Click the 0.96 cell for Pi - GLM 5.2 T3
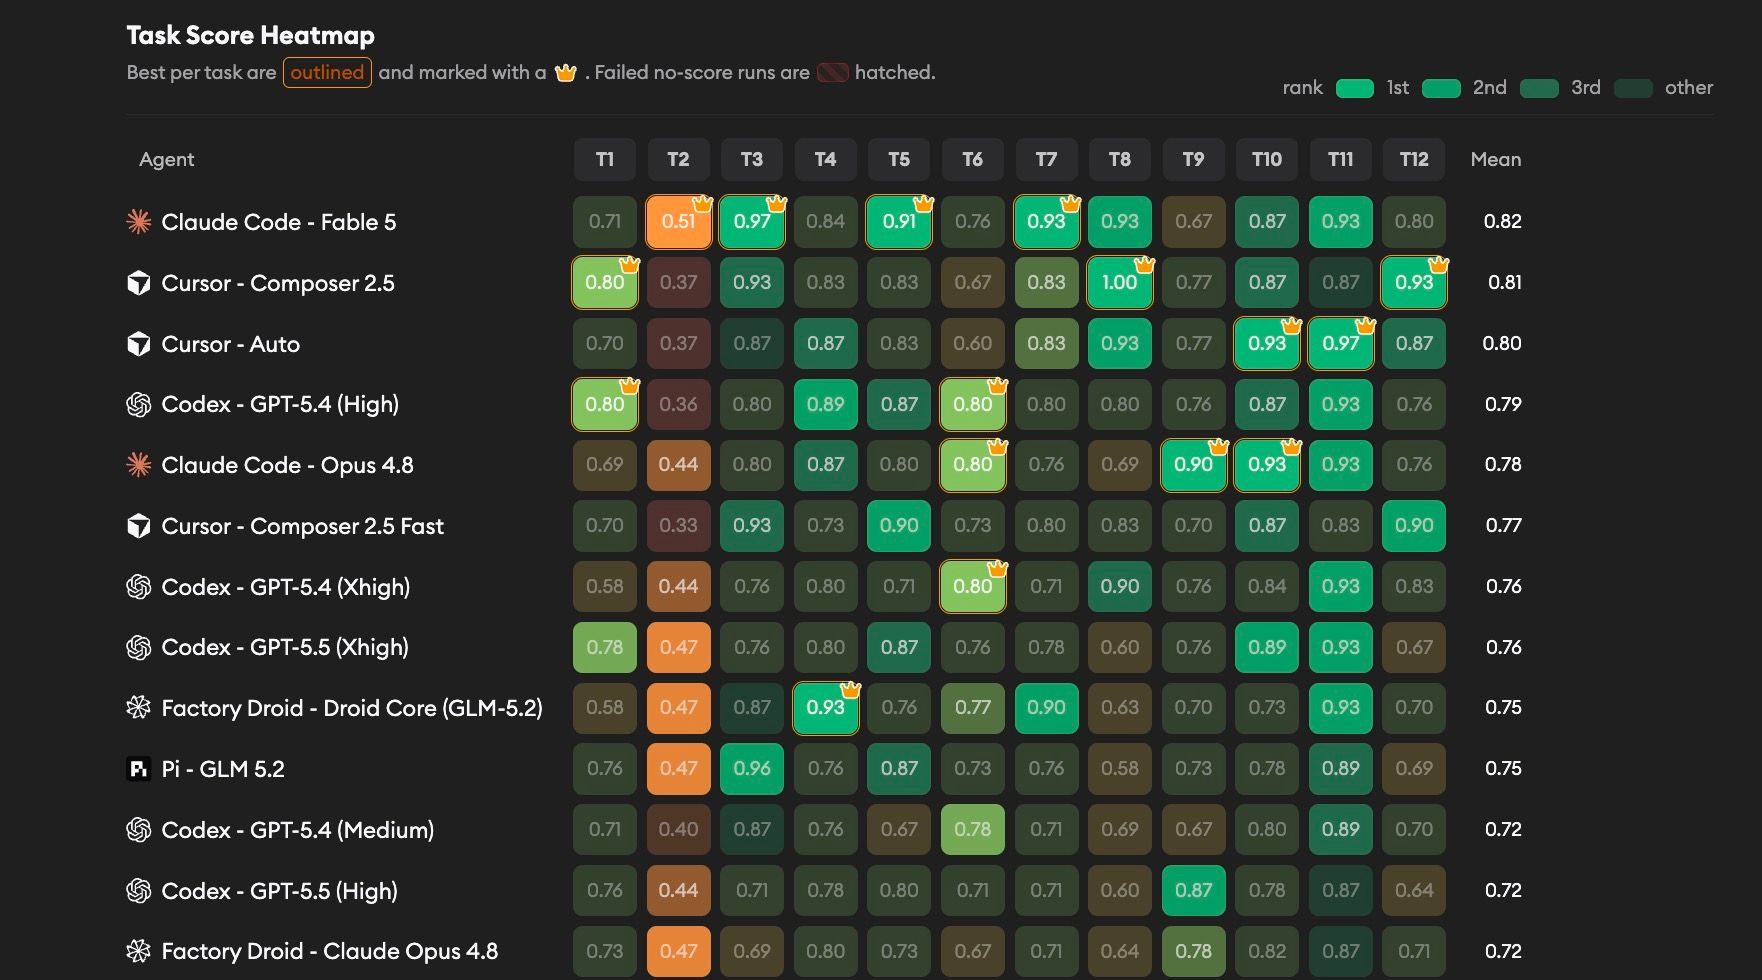This screenshot has width=1762, height=980. click(752, 769)
